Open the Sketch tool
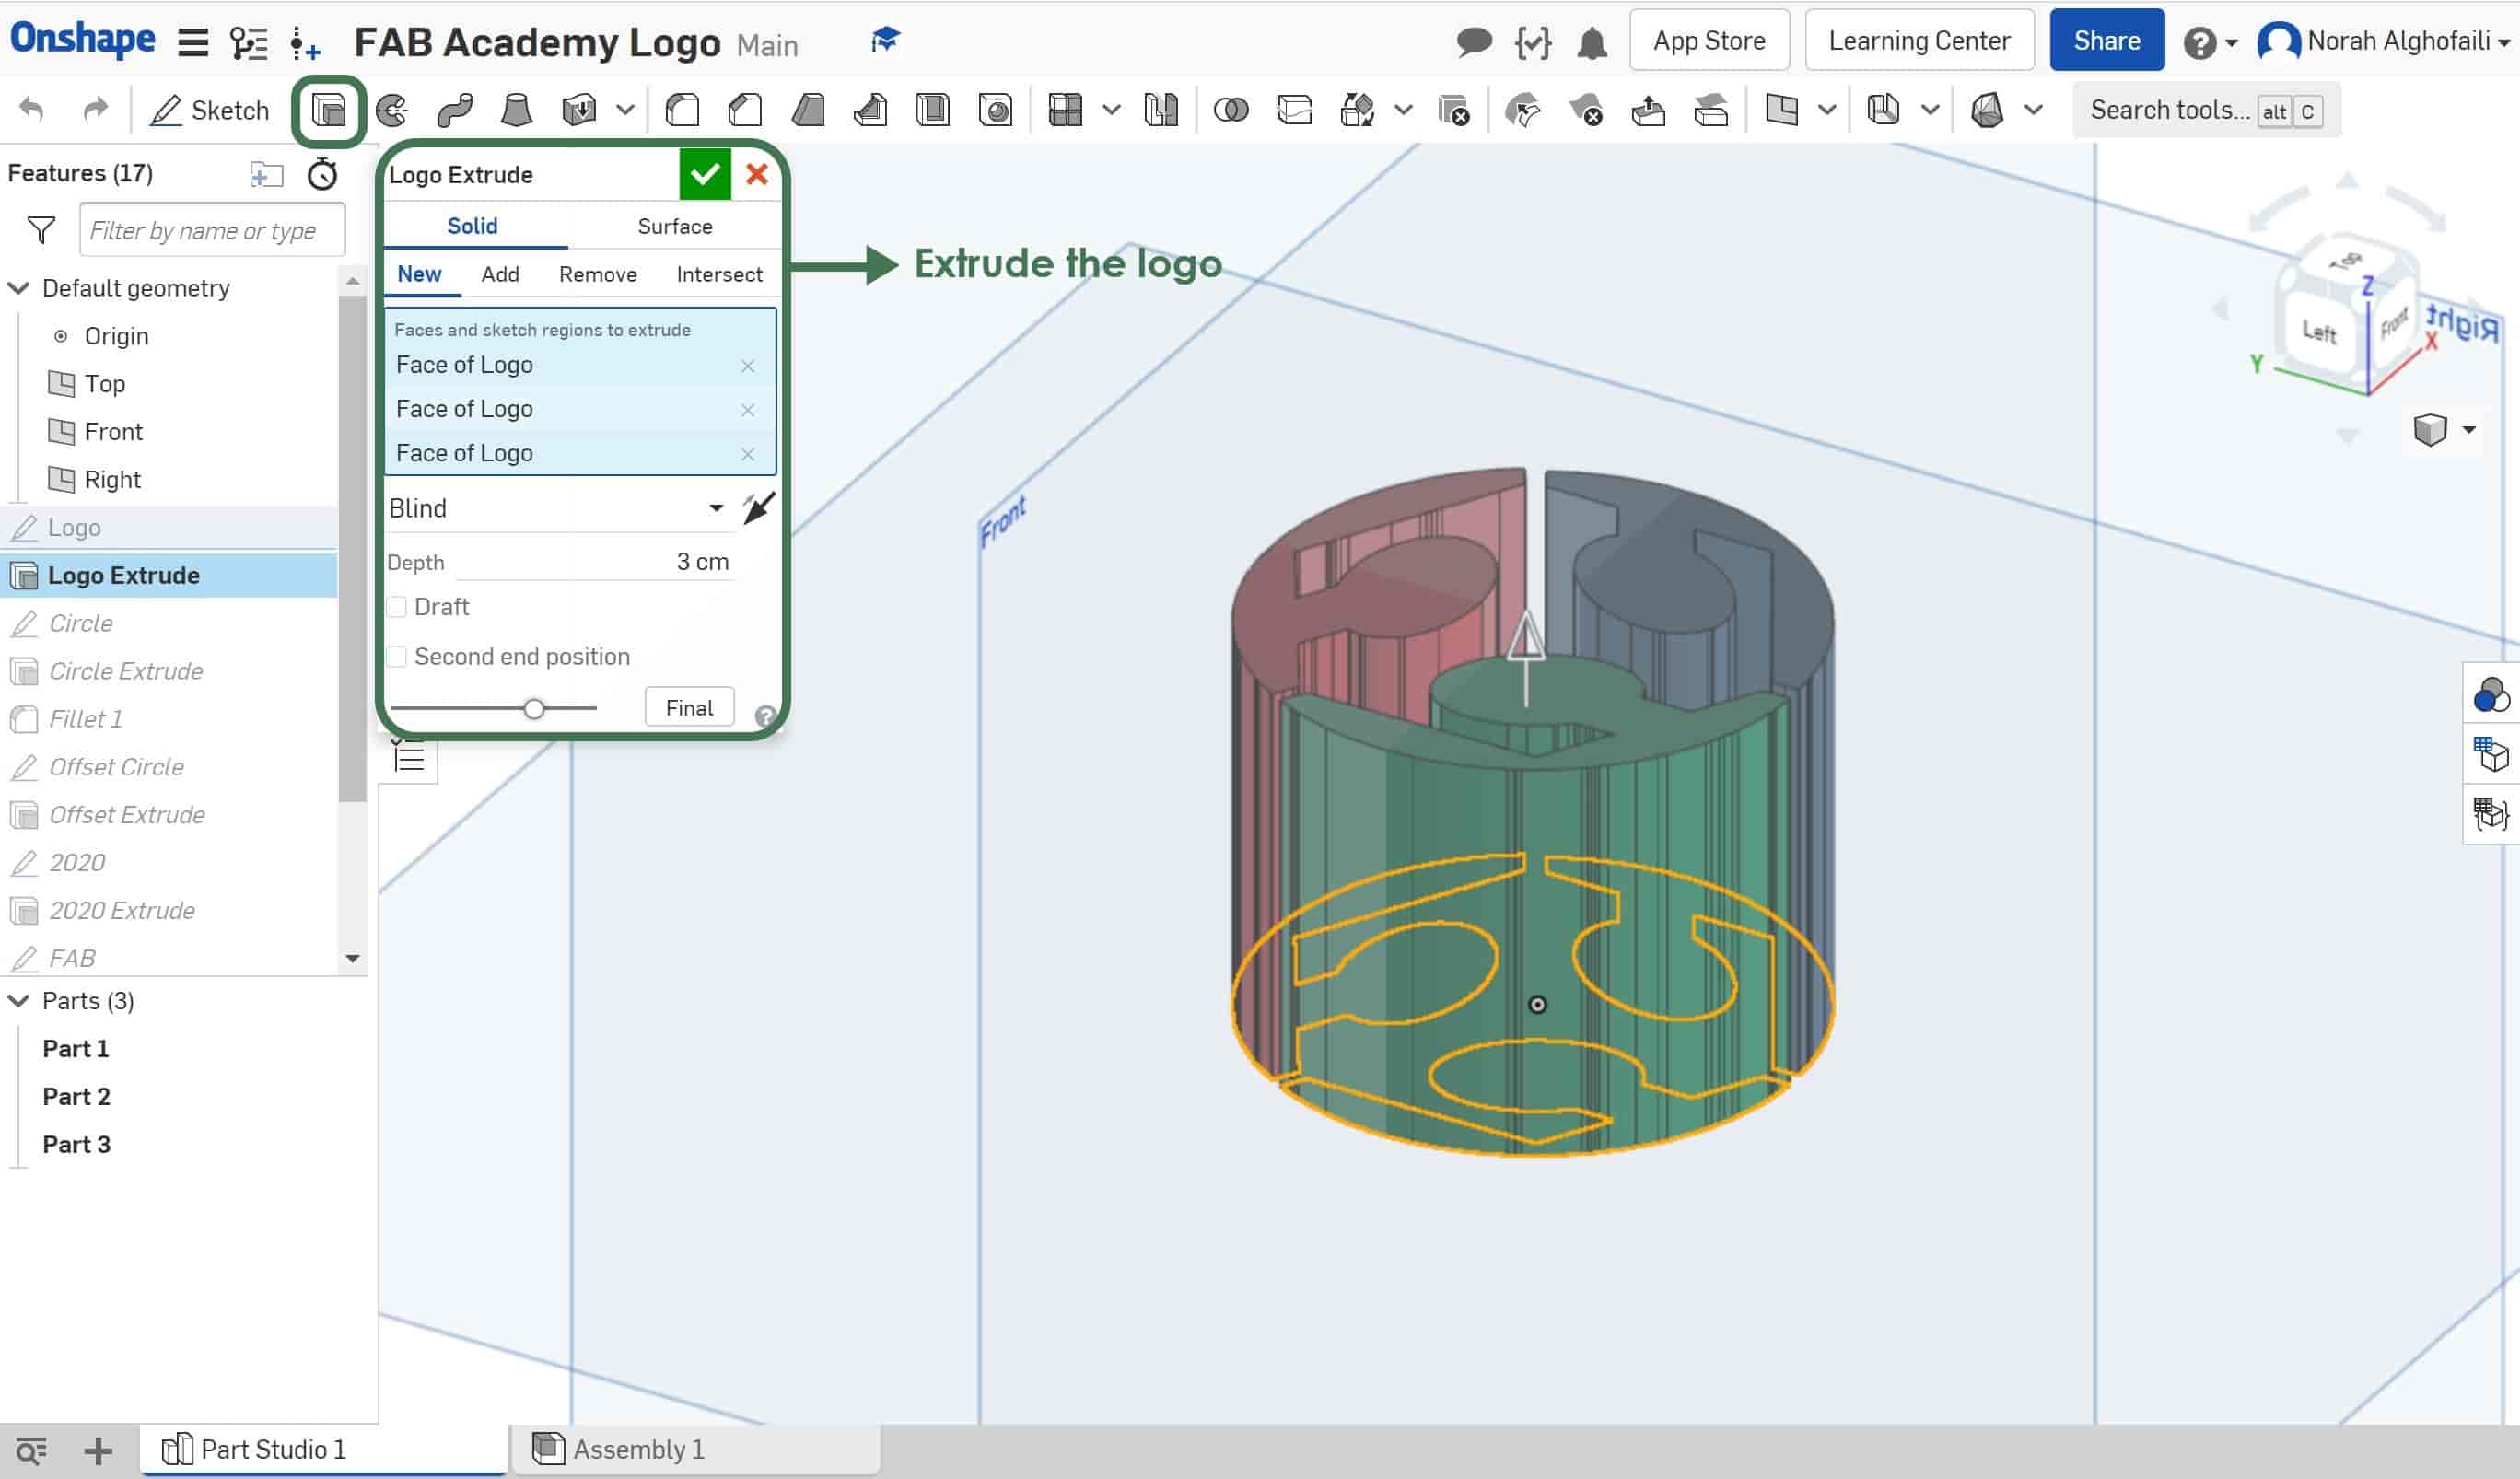This screenshot has height=1479, width=2520. [209, 110]
